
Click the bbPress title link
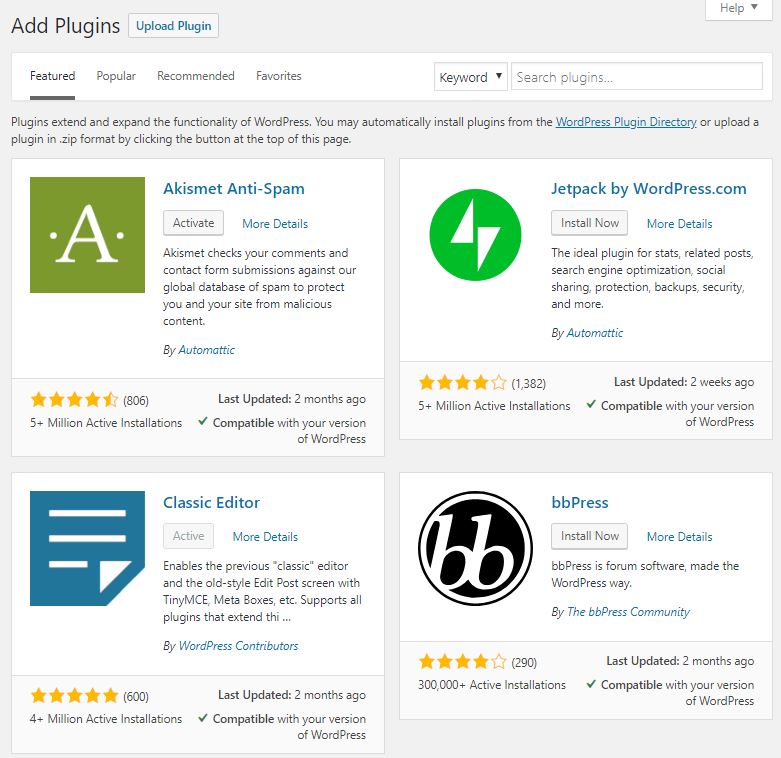[x=580, y=503]
